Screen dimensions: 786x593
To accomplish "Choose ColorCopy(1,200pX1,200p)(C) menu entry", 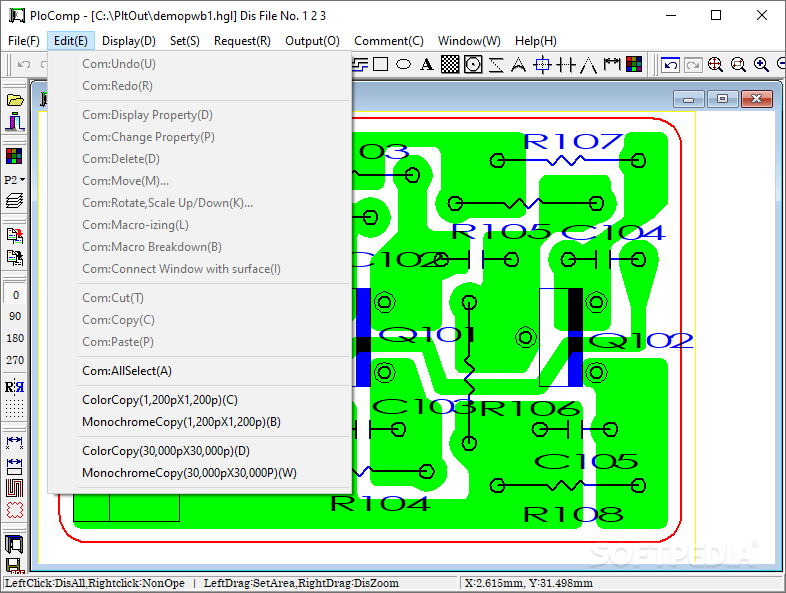I will 200,400.
